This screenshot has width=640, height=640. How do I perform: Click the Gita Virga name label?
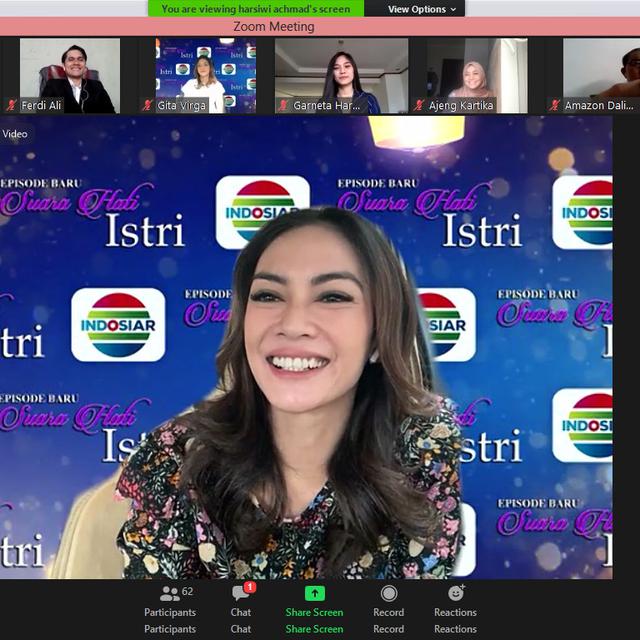(x=181, y=106)
